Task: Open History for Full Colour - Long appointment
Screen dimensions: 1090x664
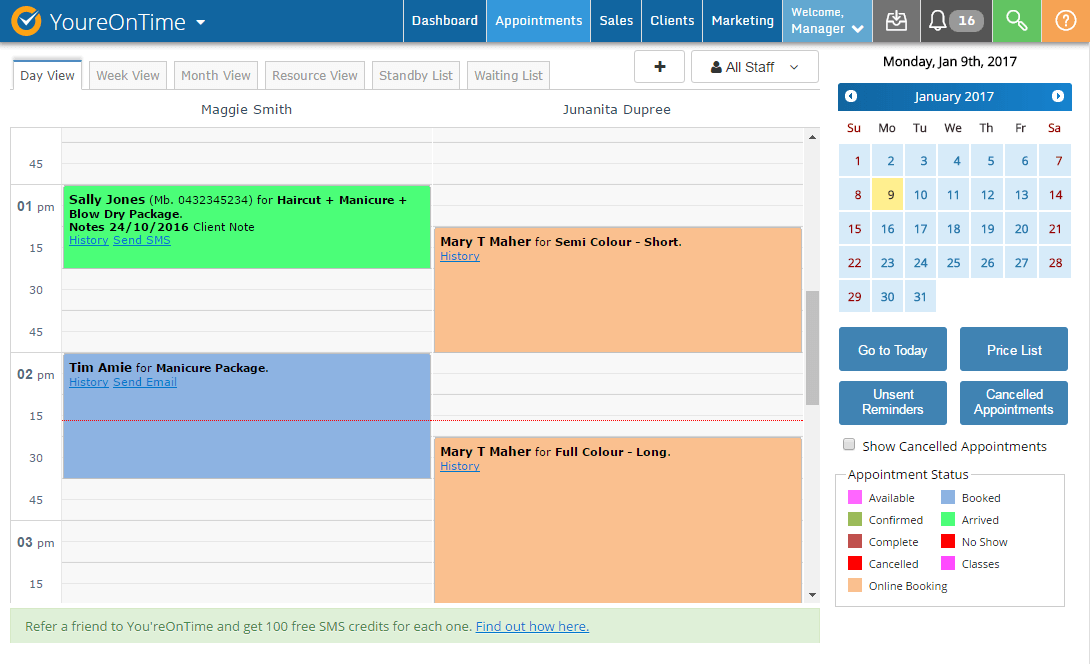Action: [x=459, y=467]
